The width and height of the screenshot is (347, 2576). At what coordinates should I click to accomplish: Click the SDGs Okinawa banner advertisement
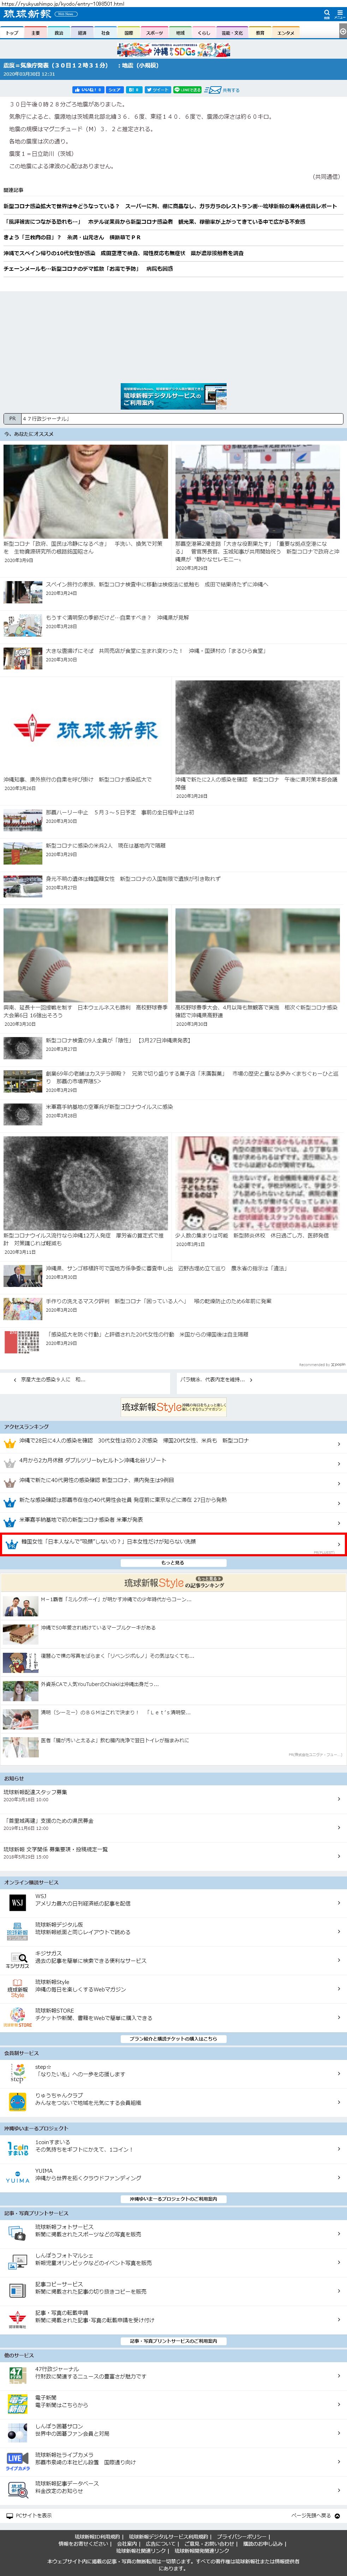pos(173,50)
